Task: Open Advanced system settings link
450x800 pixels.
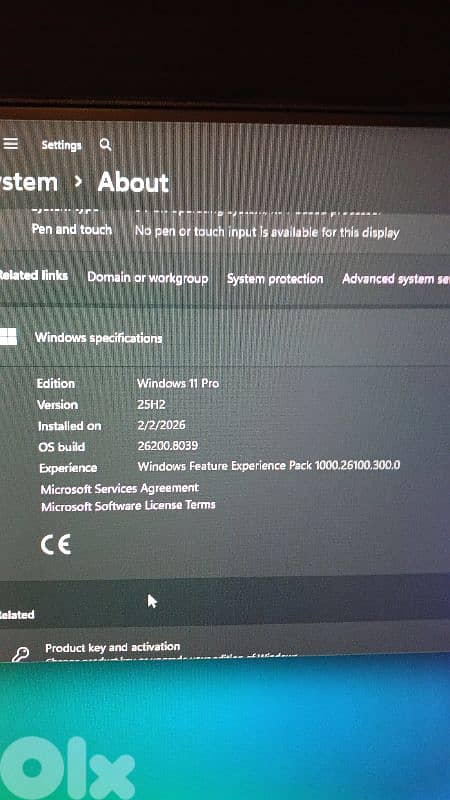Action: pos(396,279)
